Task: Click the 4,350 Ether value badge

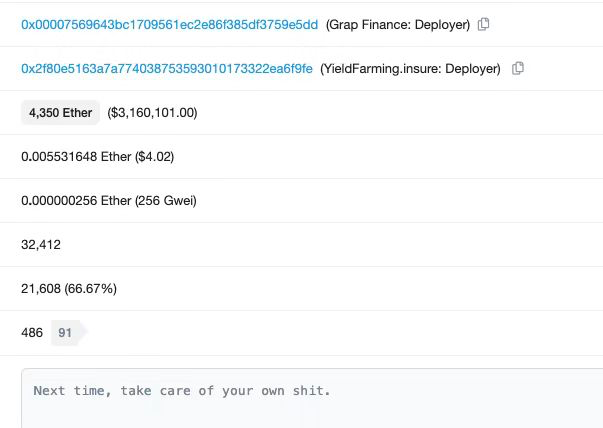Action: click(x=60, y=113)
